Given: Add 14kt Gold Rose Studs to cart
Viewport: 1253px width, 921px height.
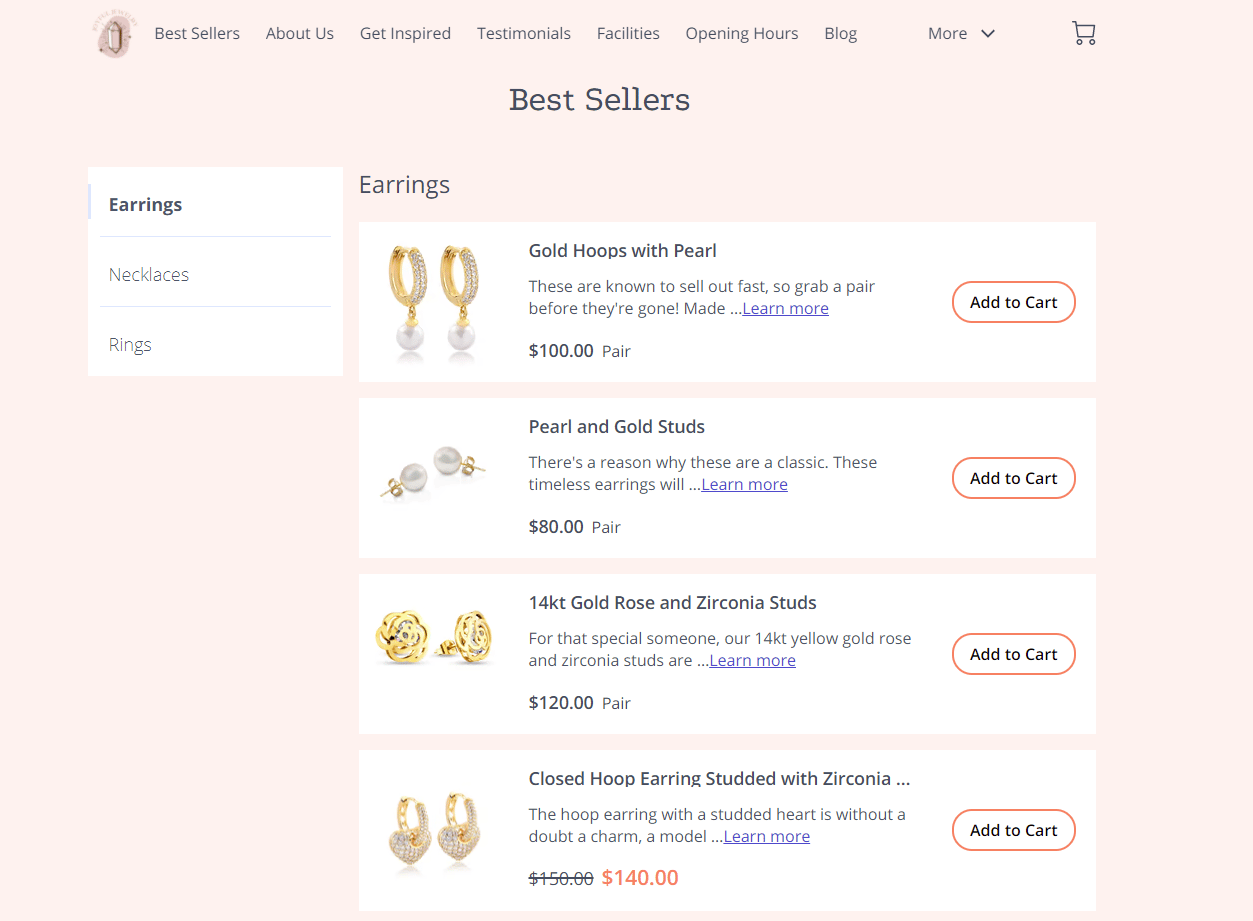Looking at the screenshot, I should click(x=1013, y=654).
